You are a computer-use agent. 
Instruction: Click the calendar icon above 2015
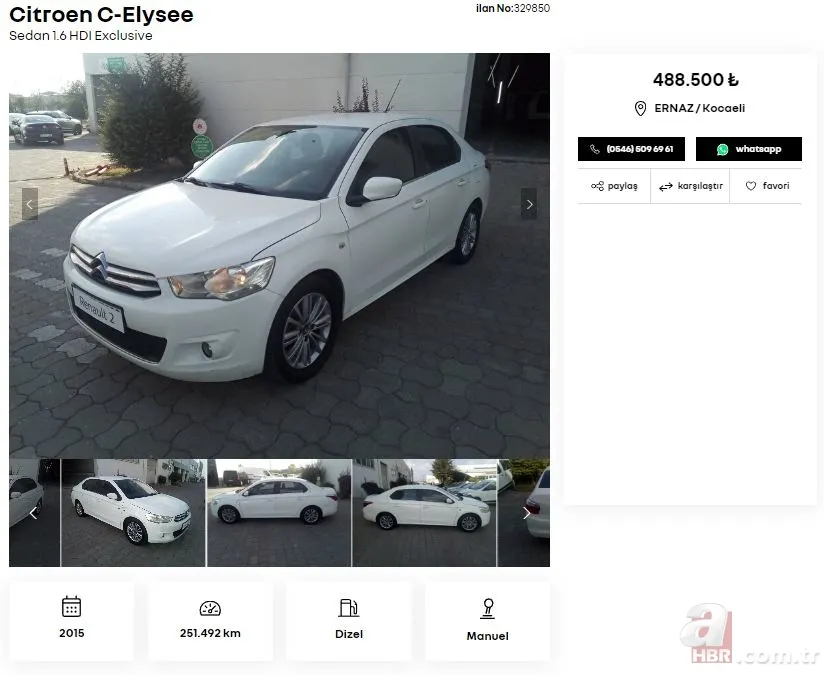[x=71, y=606]
